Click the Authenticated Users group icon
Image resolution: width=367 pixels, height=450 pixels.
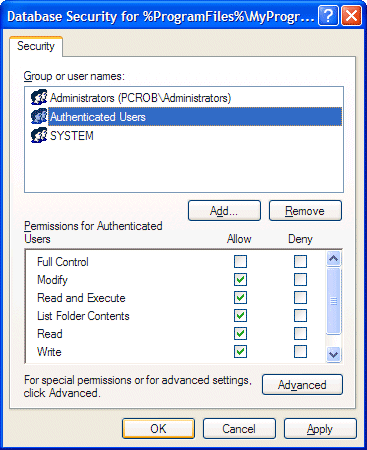[39, 117]
